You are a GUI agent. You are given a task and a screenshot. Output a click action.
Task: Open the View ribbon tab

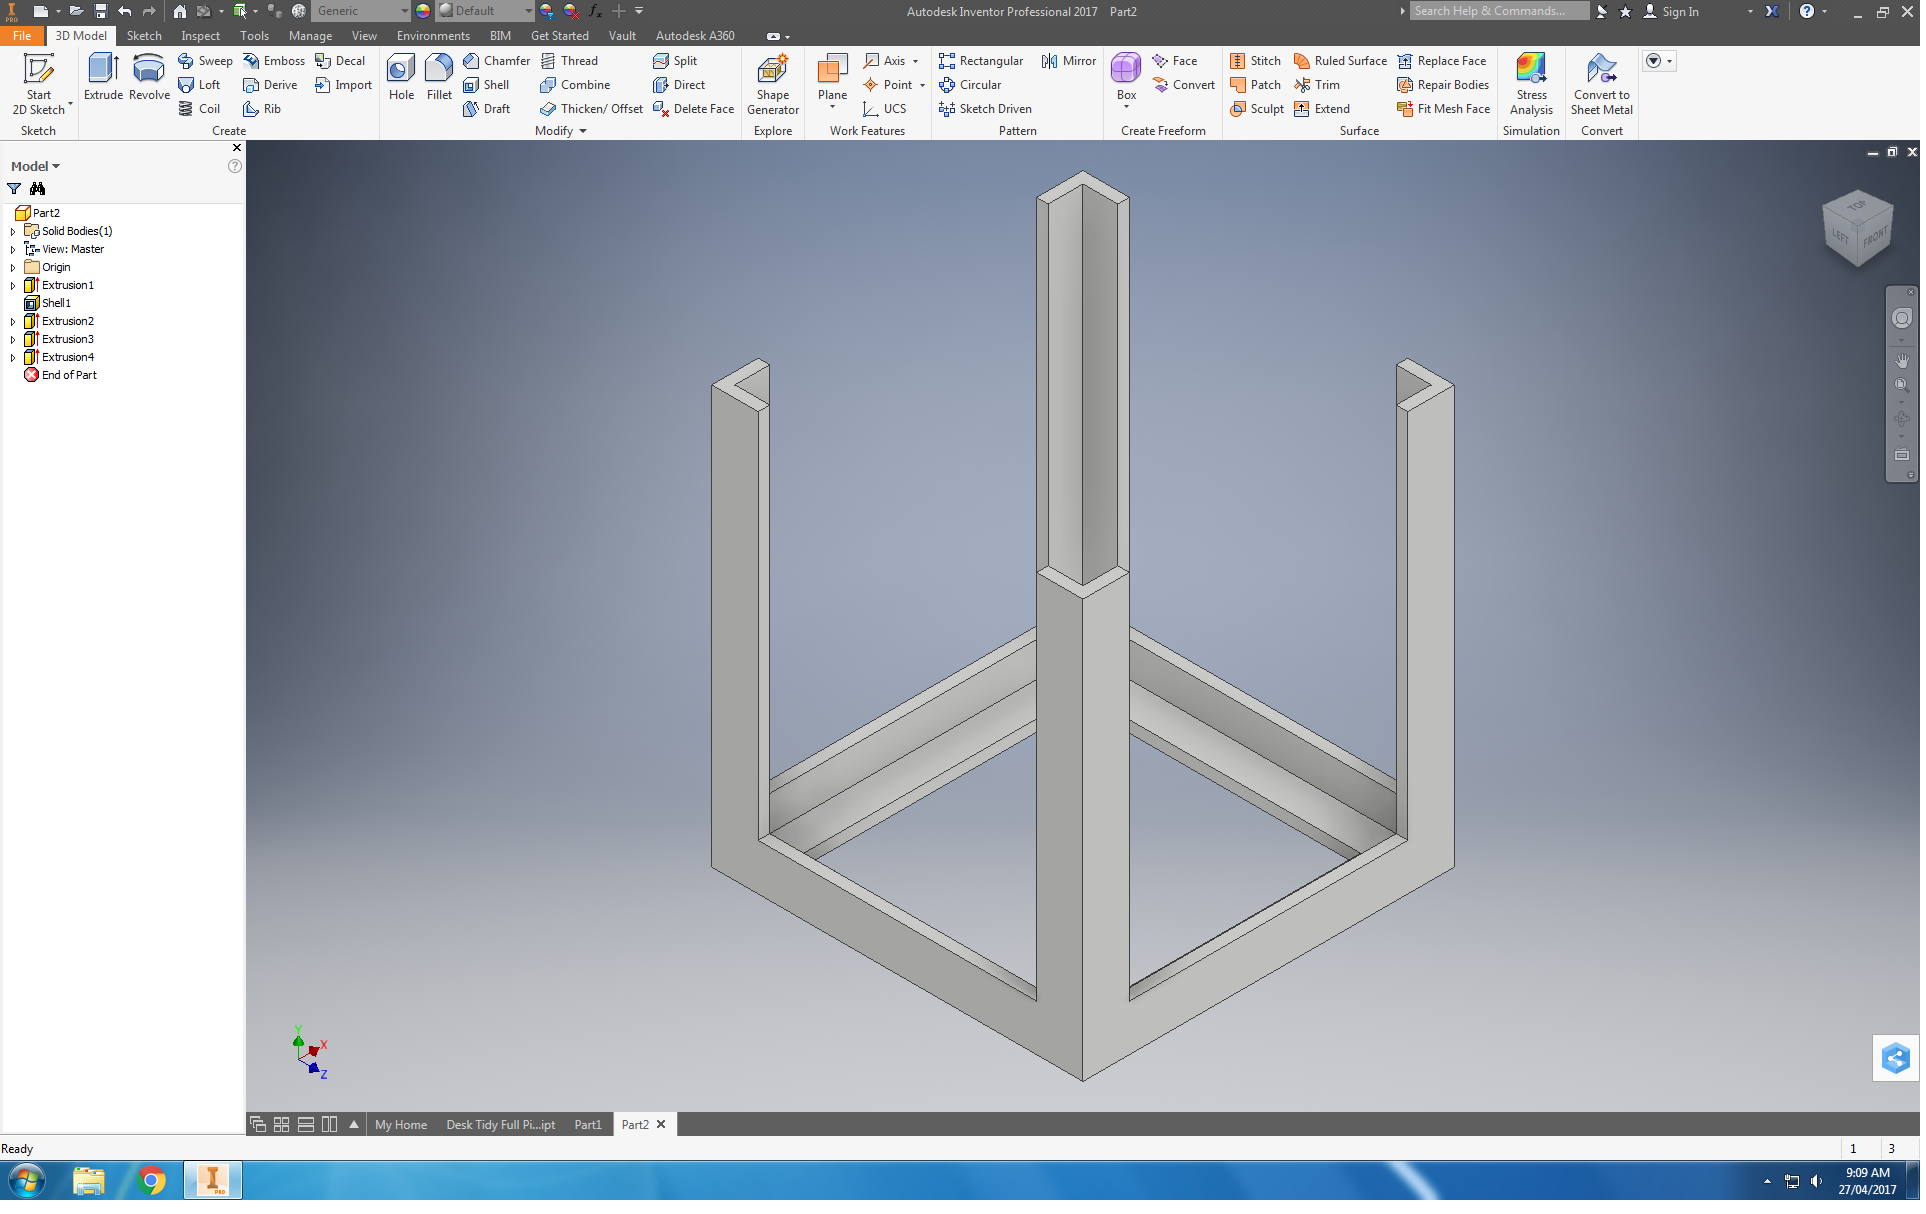(364, 36)
